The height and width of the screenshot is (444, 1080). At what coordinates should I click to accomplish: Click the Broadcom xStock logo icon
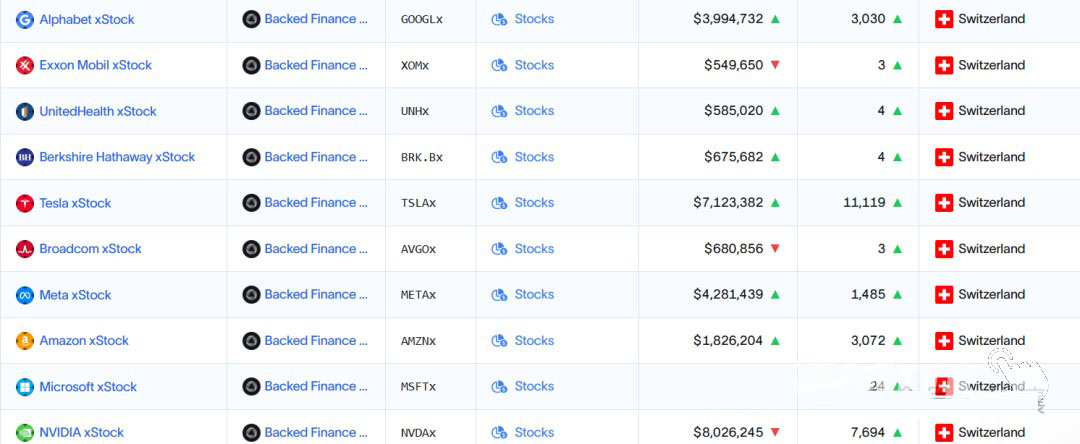[x=25, y=249]
